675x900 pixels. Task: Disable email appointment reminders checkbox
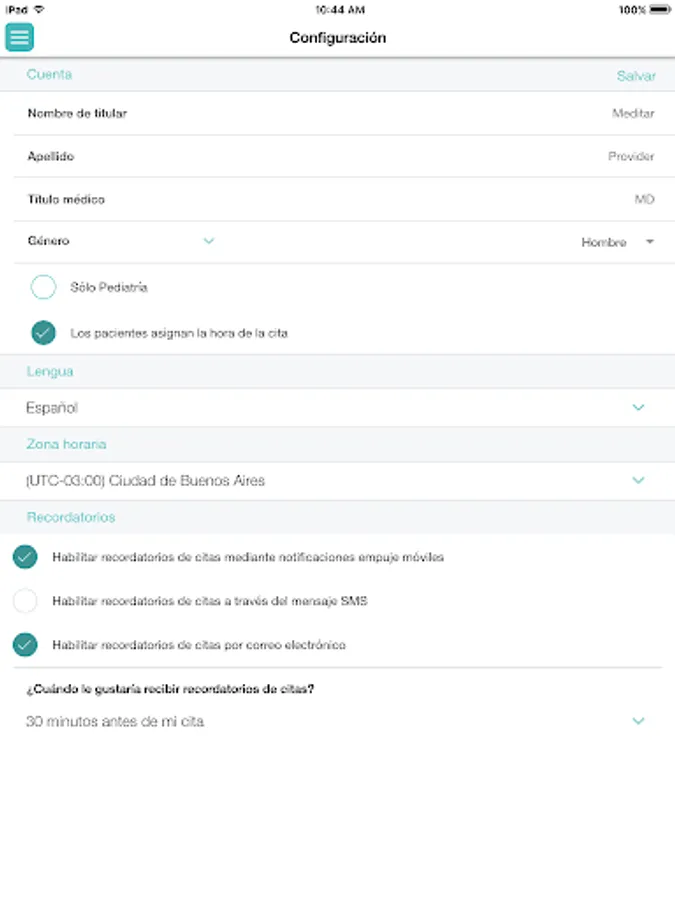tap(25, 645)
